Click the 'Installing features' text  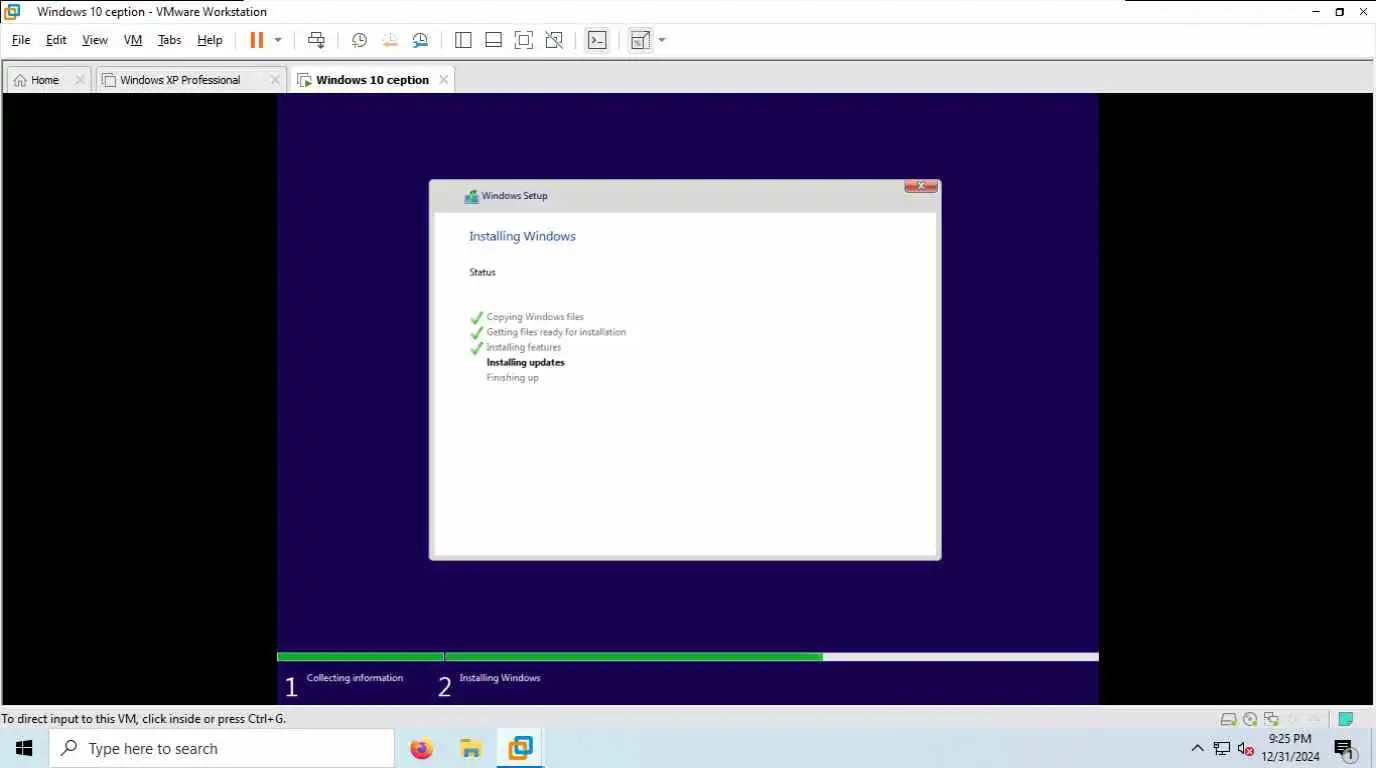(x=523, y=347)
